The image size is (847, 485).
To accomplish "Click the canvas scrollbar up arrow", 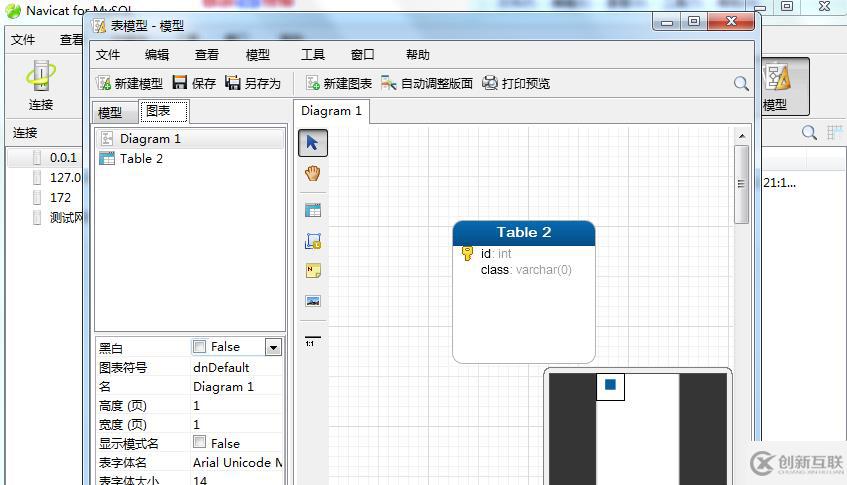I will [742, 136].
